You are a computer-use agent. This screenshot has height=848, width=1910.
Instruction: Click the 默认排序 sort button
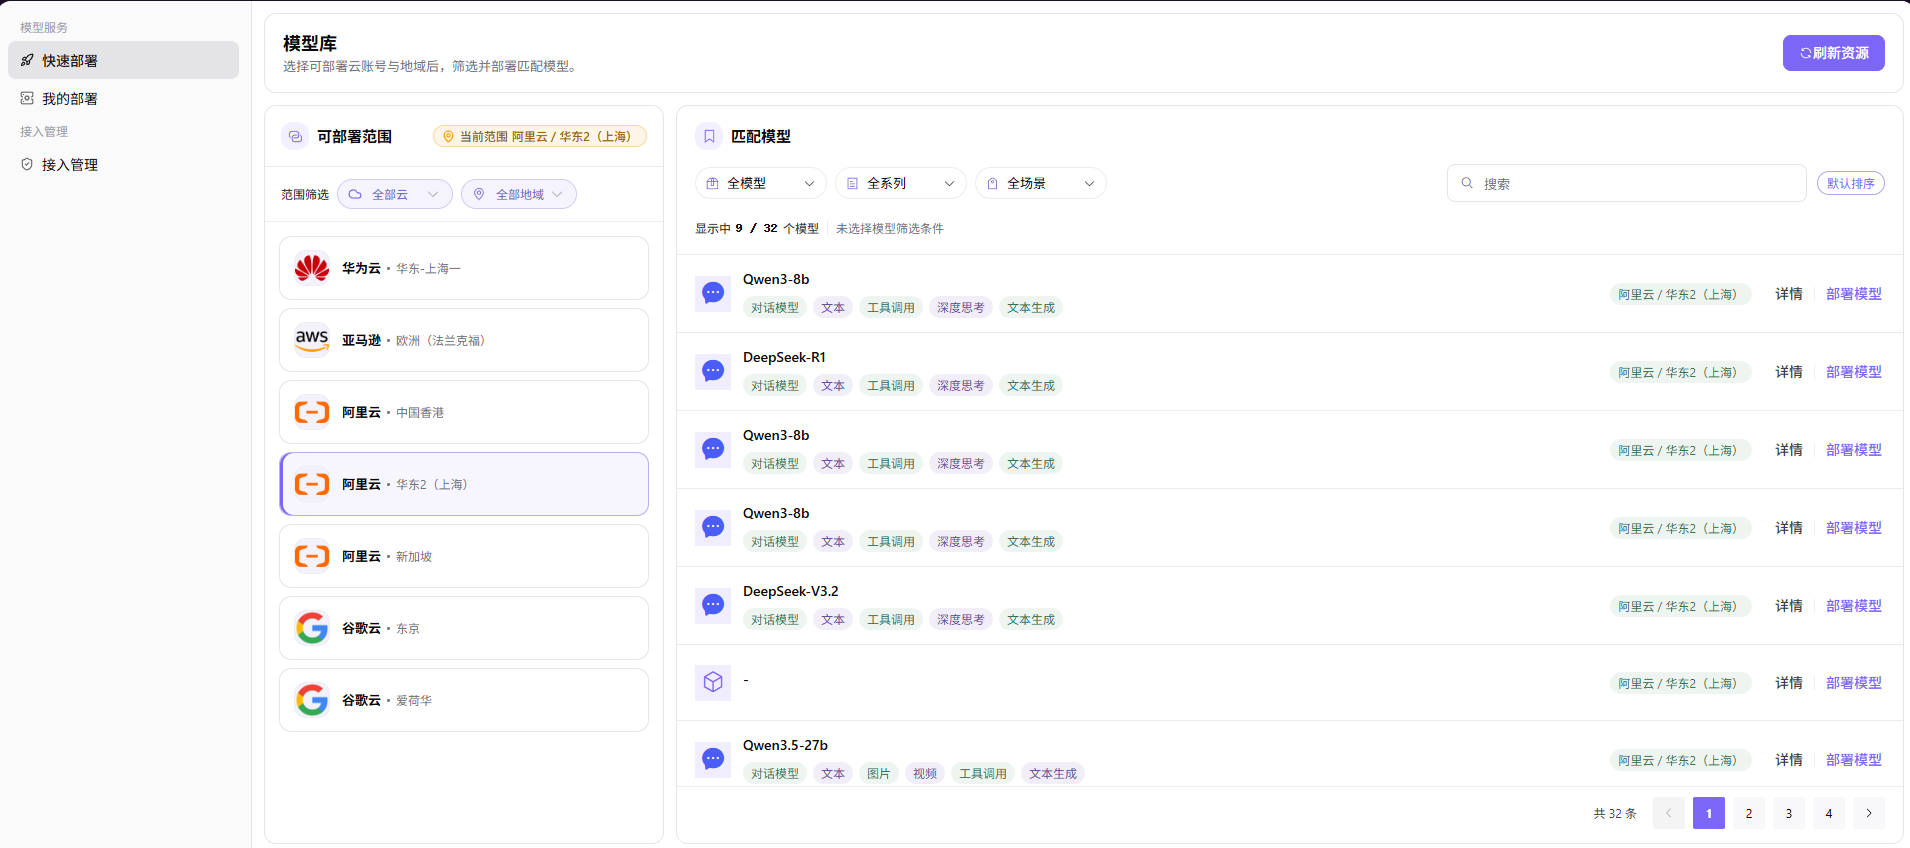click(1851, 183)
